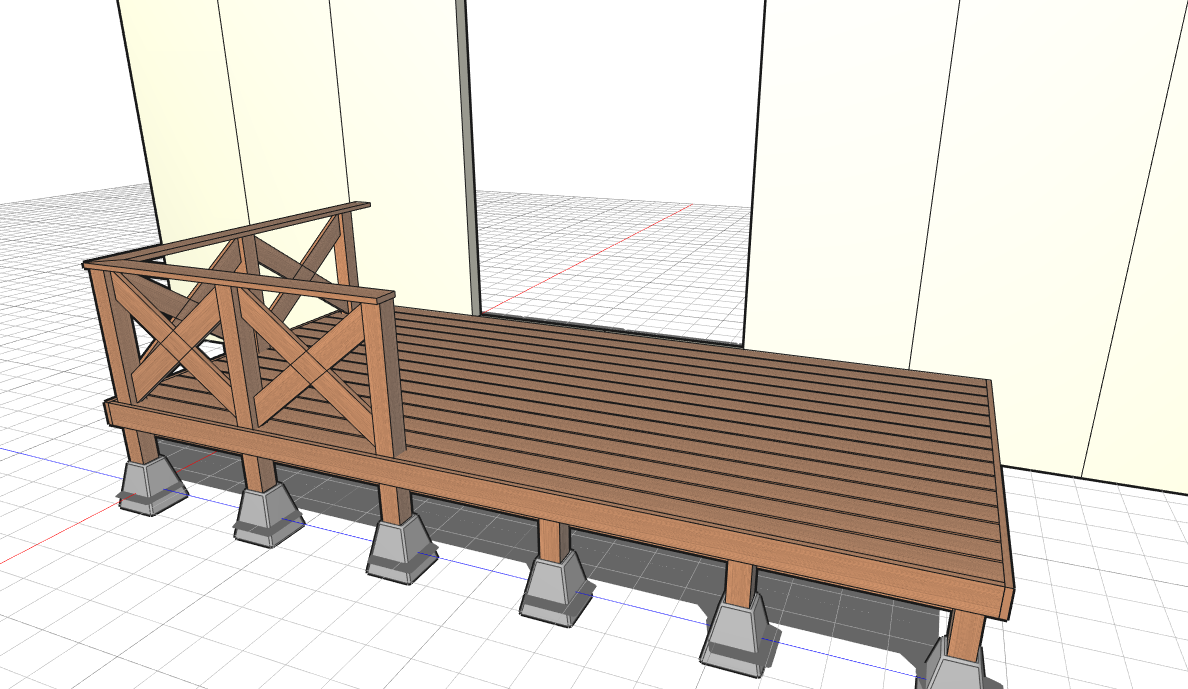Select the top handrail cap of railing
Screen dimensions: 1188x689
[239, 280]
